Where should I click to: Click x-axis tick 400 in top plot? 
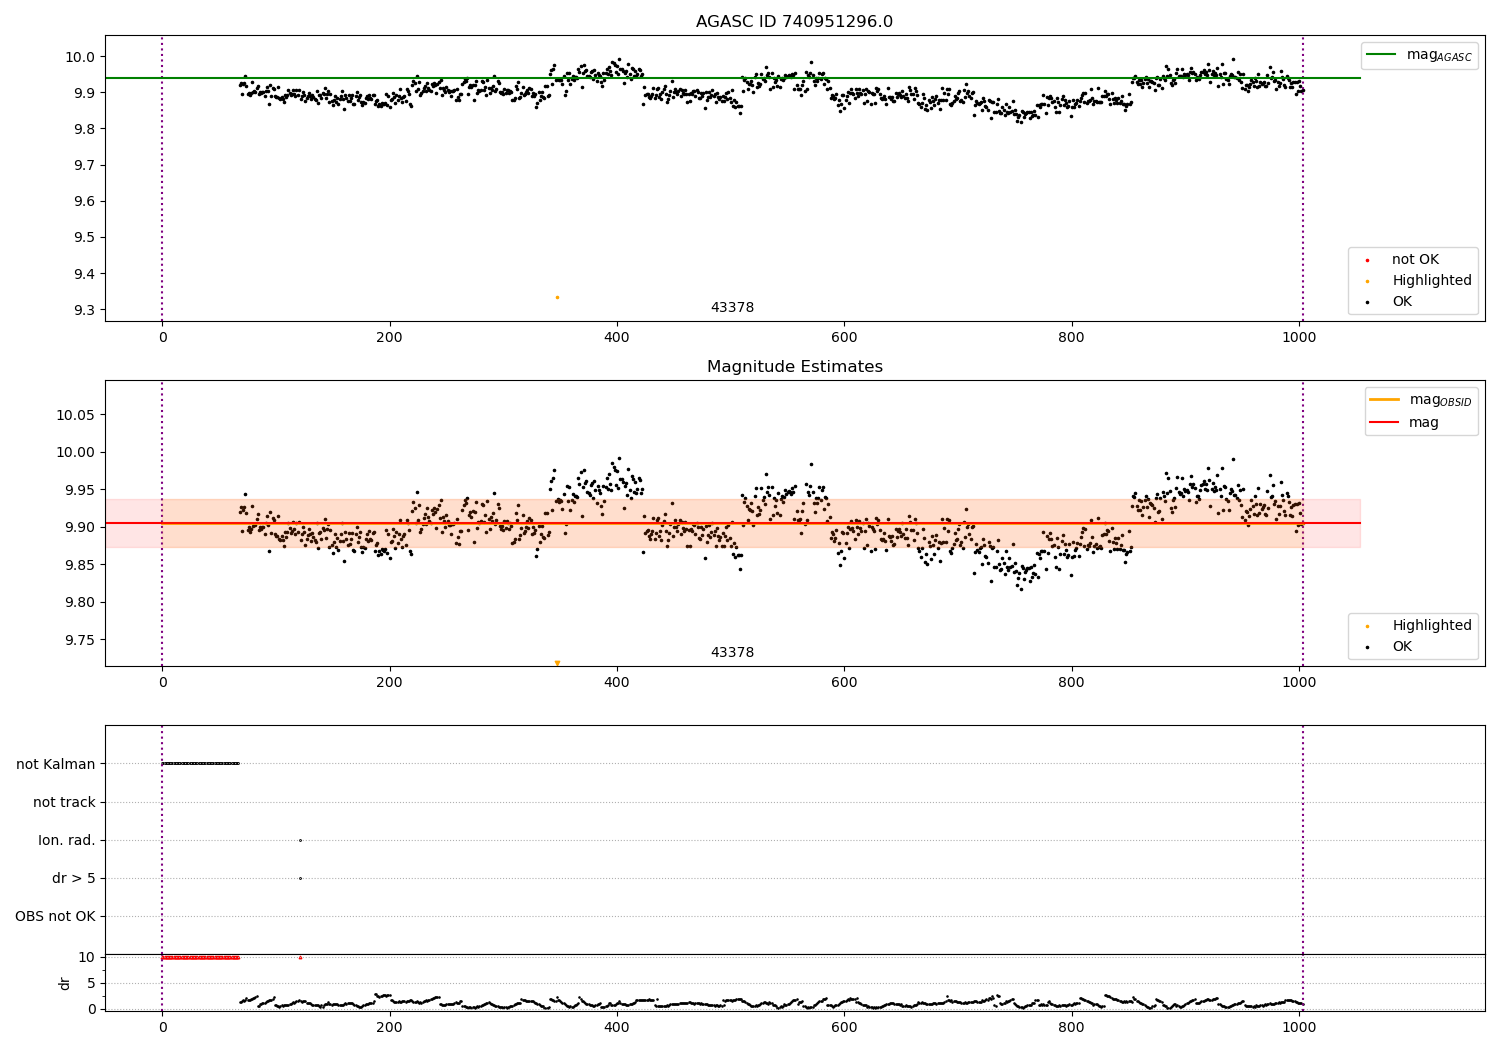click(x=617, y=338)
